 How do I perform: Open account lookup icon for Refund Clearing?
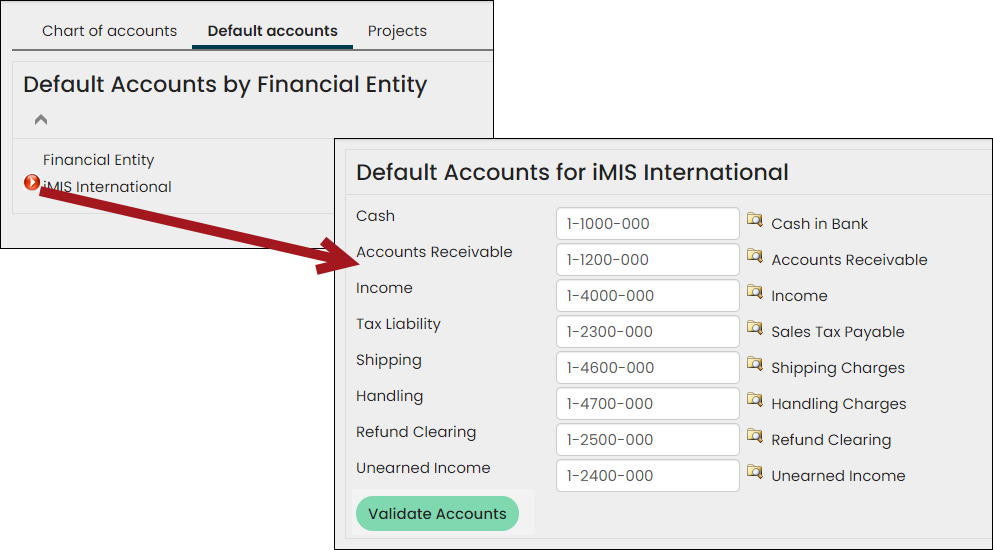tap(754, 436)
